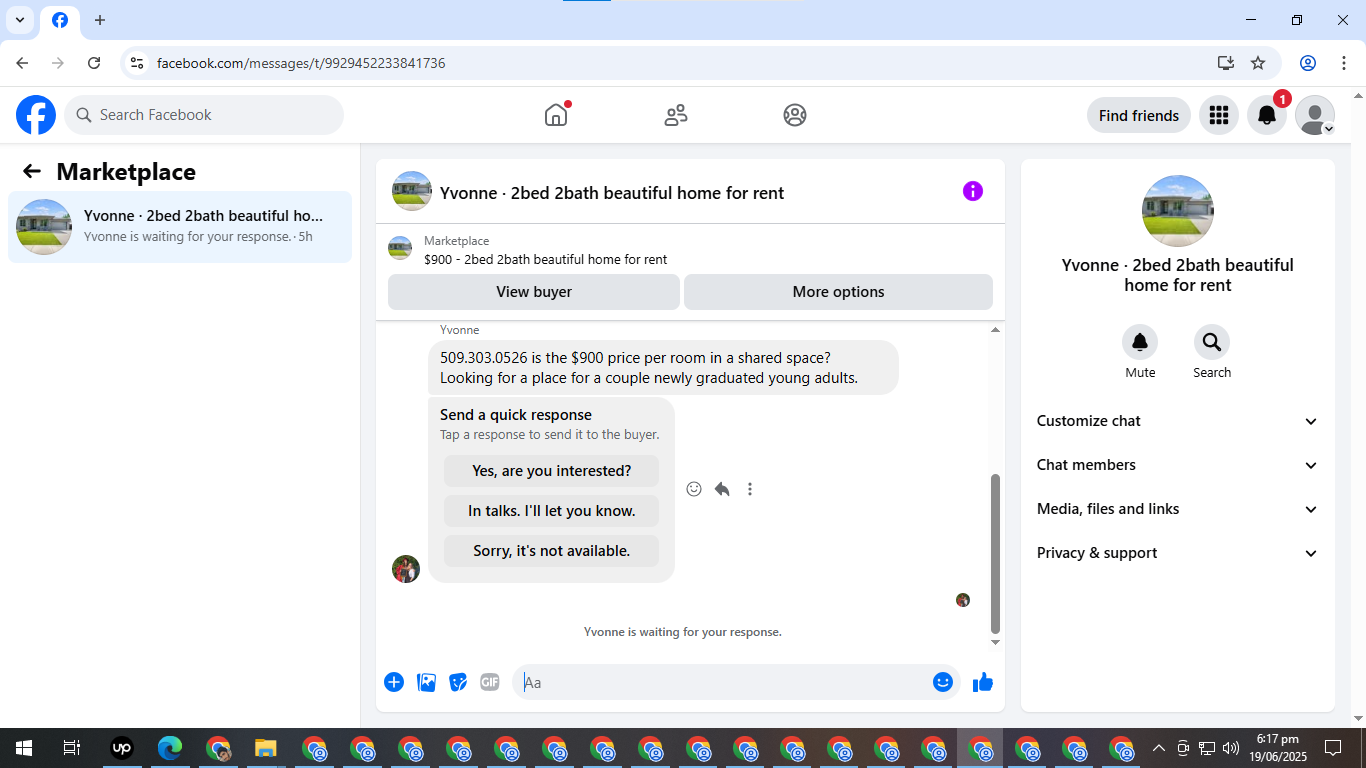Open the account profile avatar menu
Viewport: 1366px width, 768px height.
(1314, 115)
